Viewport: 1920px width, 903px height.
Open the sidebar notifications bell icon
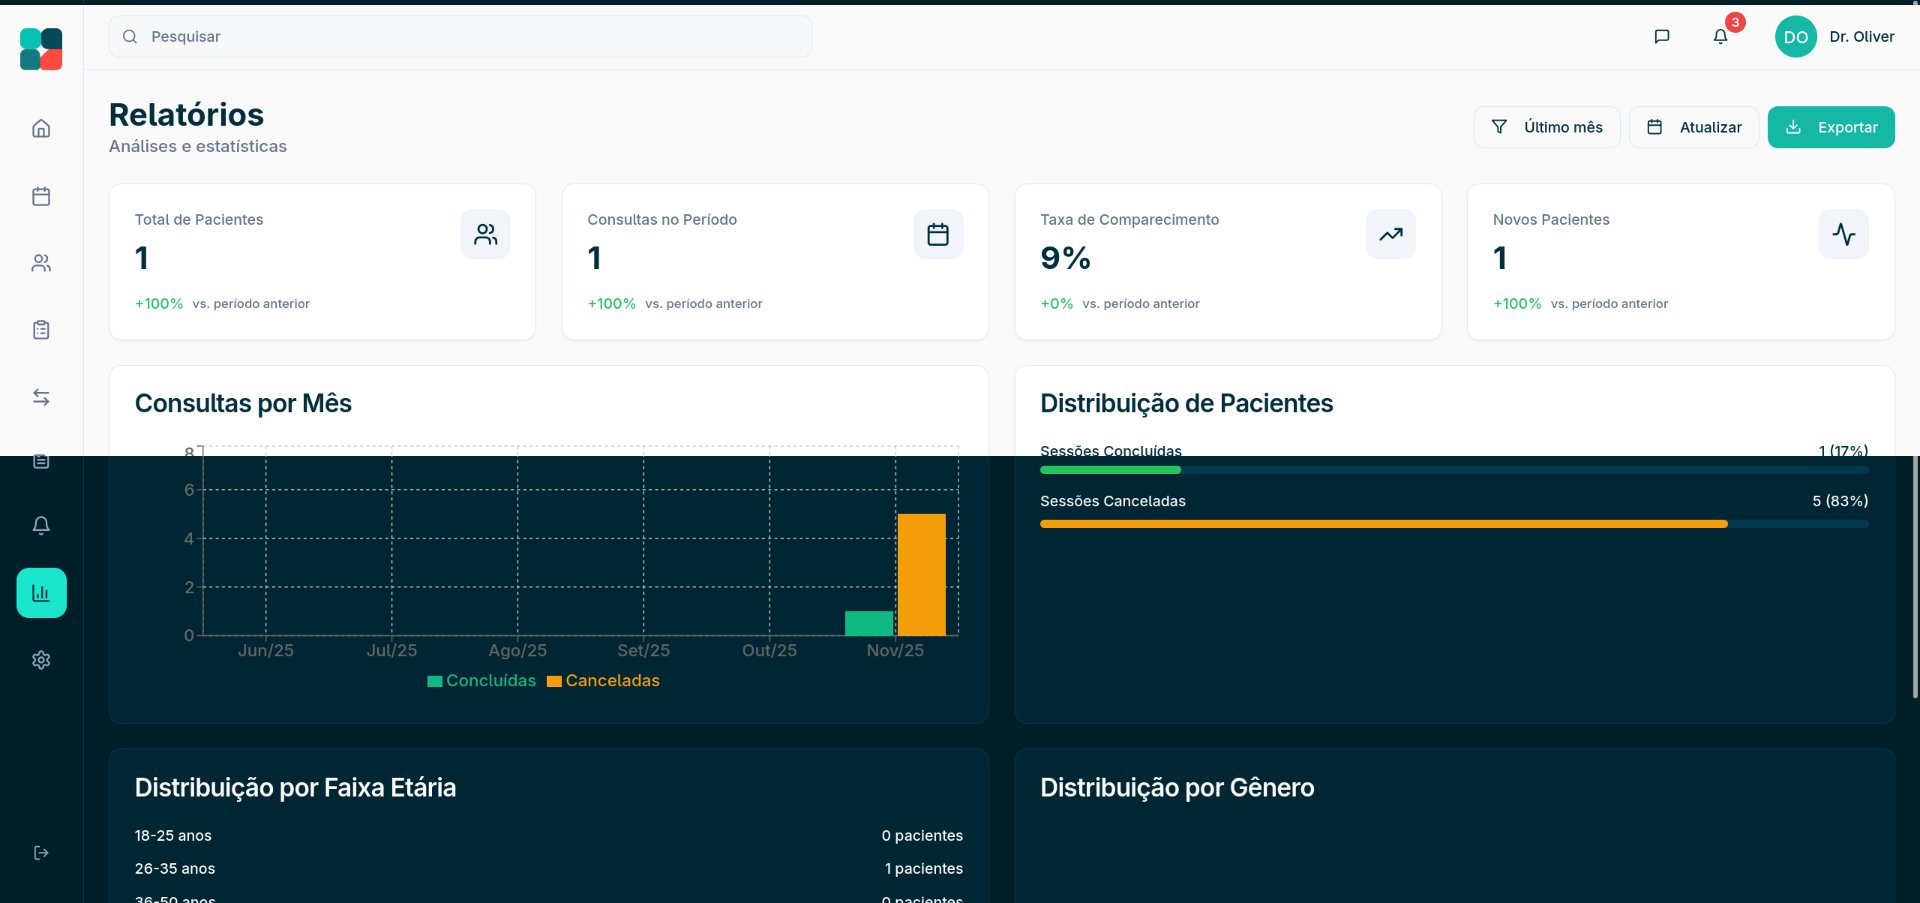(41, 525)
